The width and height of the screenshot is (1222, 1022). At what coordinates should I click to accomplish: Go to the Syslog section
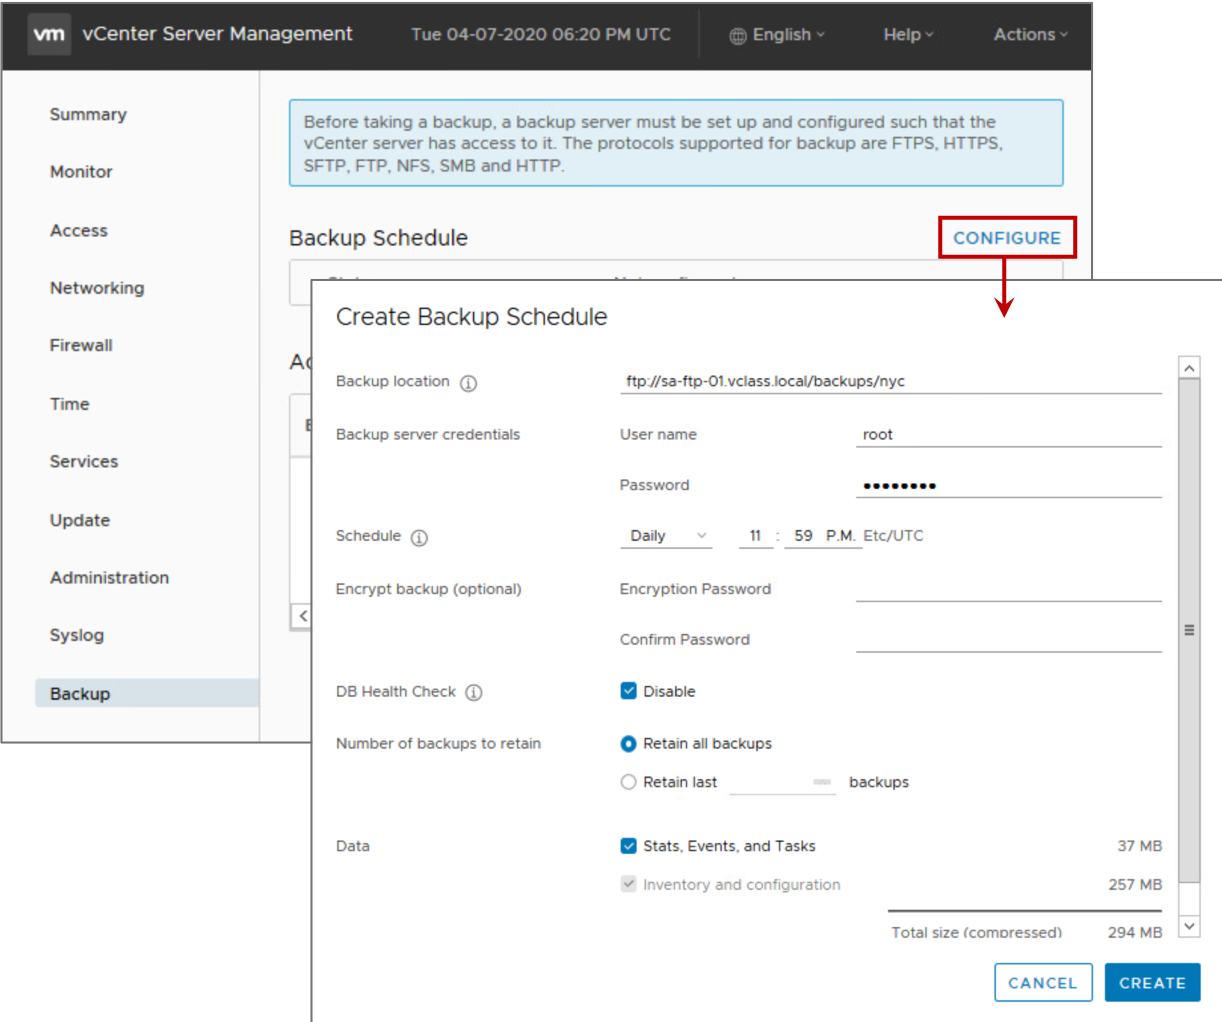[x=77, y=635]
